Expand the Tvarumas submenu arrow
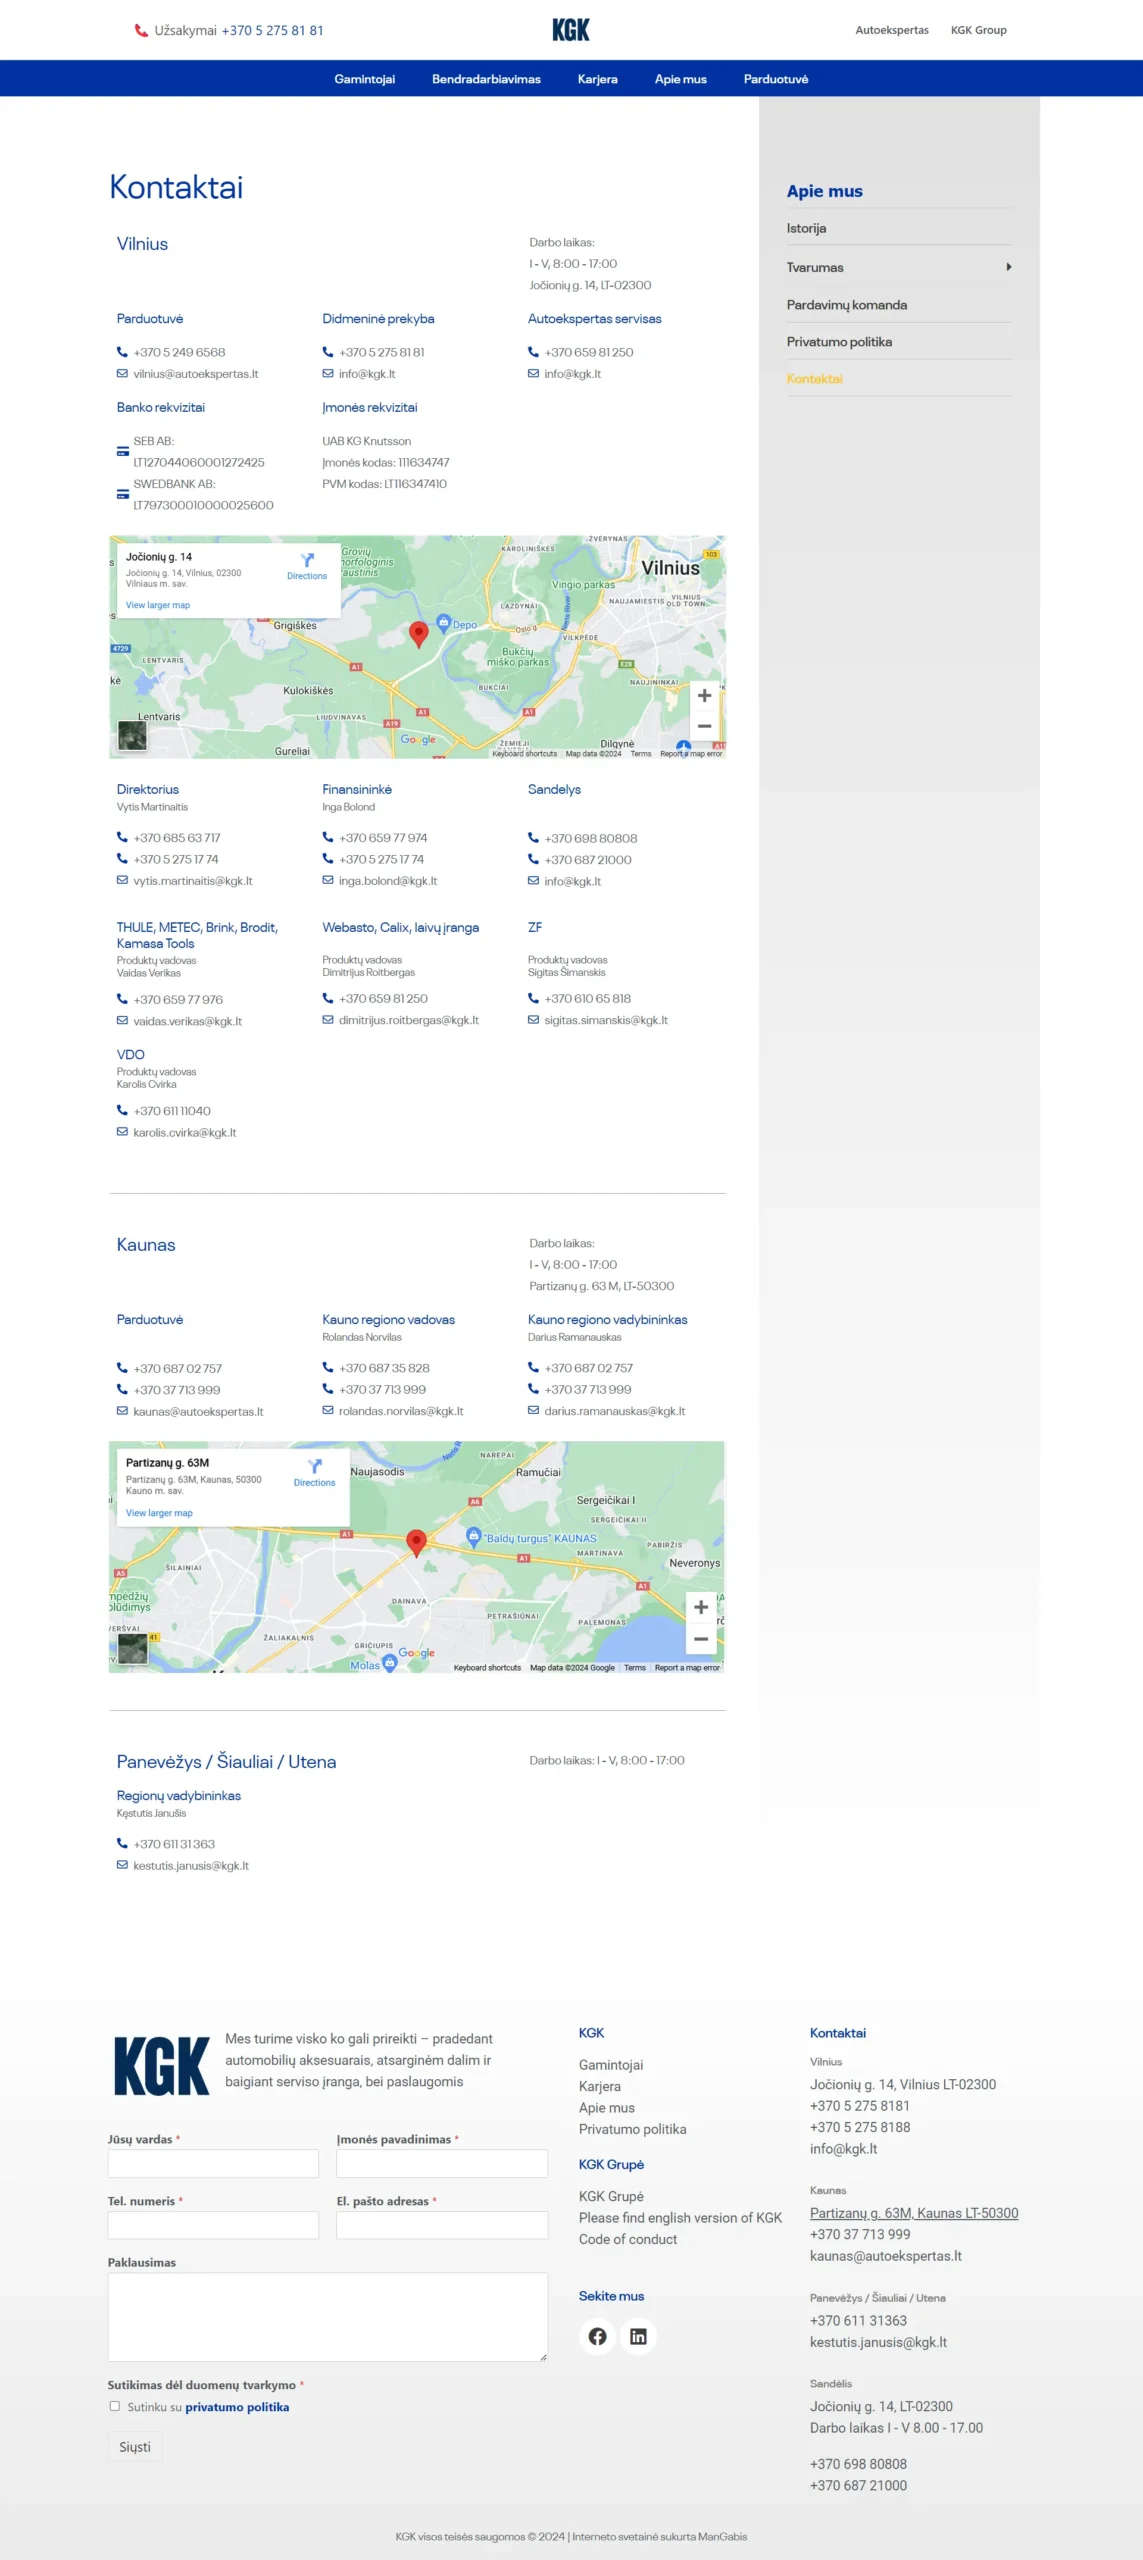Screen dimensions: 1143x2560 1008,267
